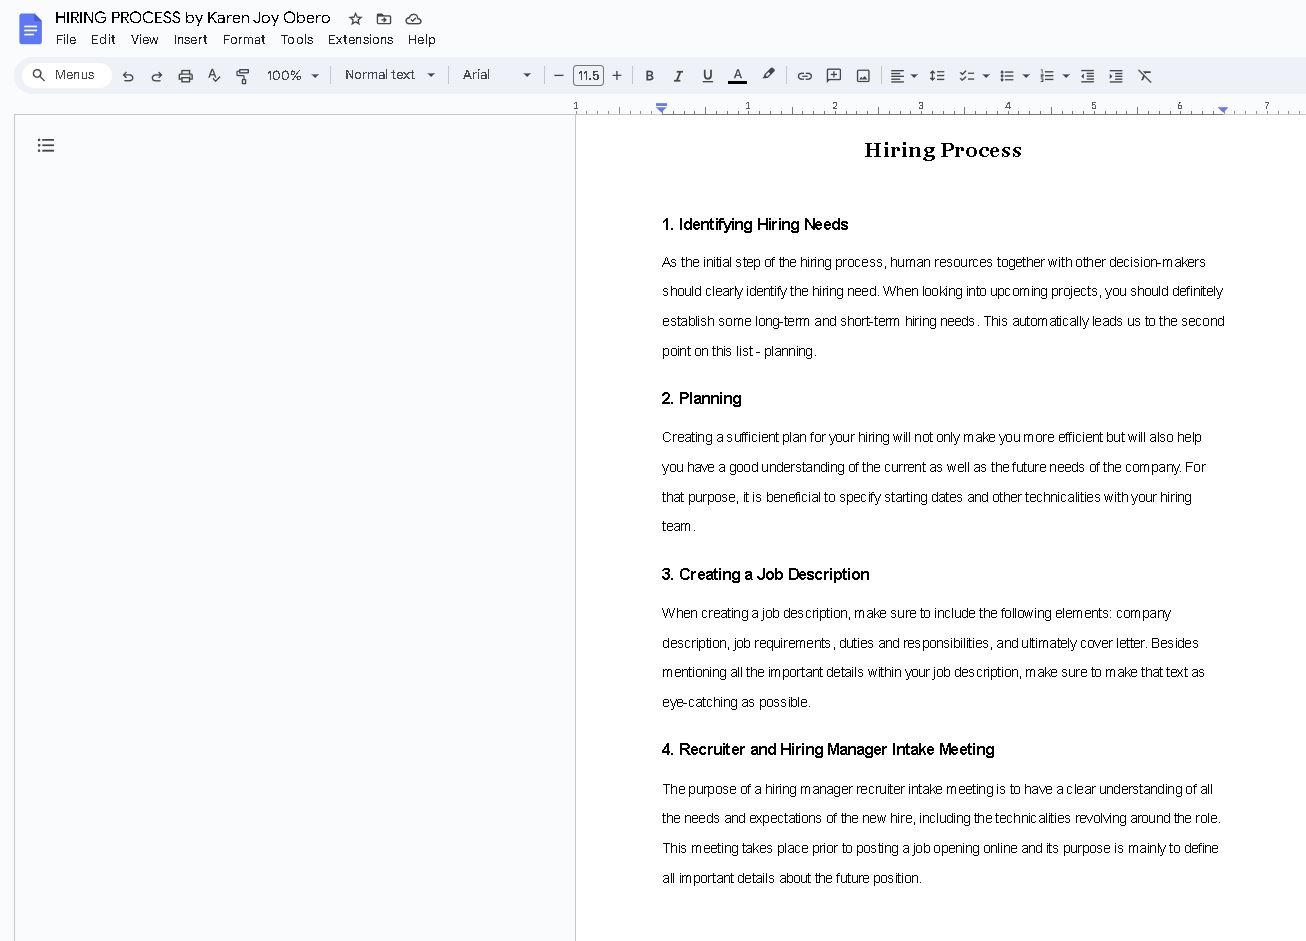1306x941 pixels.
Task: Click the Insert link icon
Action: [804, 76]
